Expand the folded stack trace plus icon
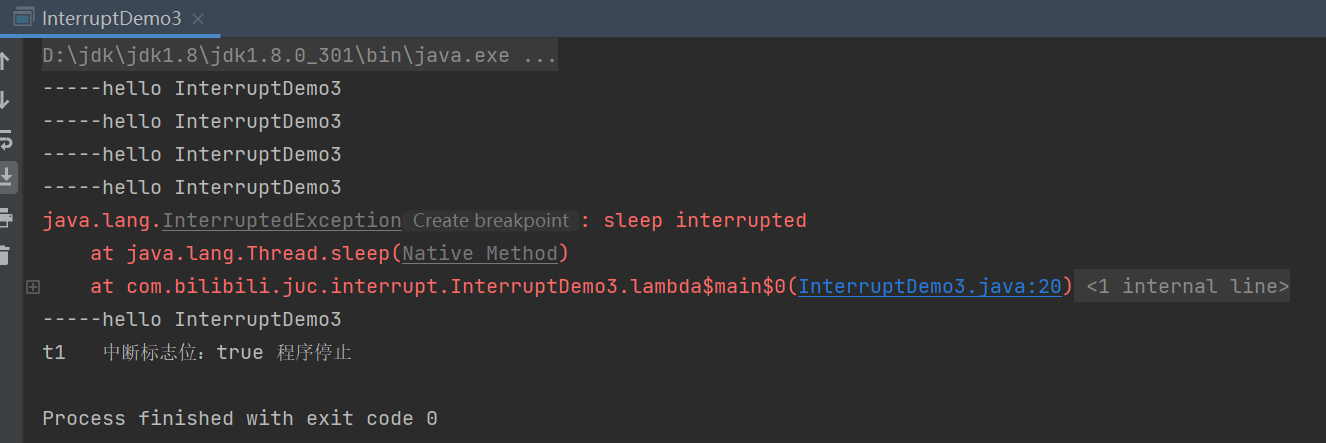 click(x=33, y=287)
